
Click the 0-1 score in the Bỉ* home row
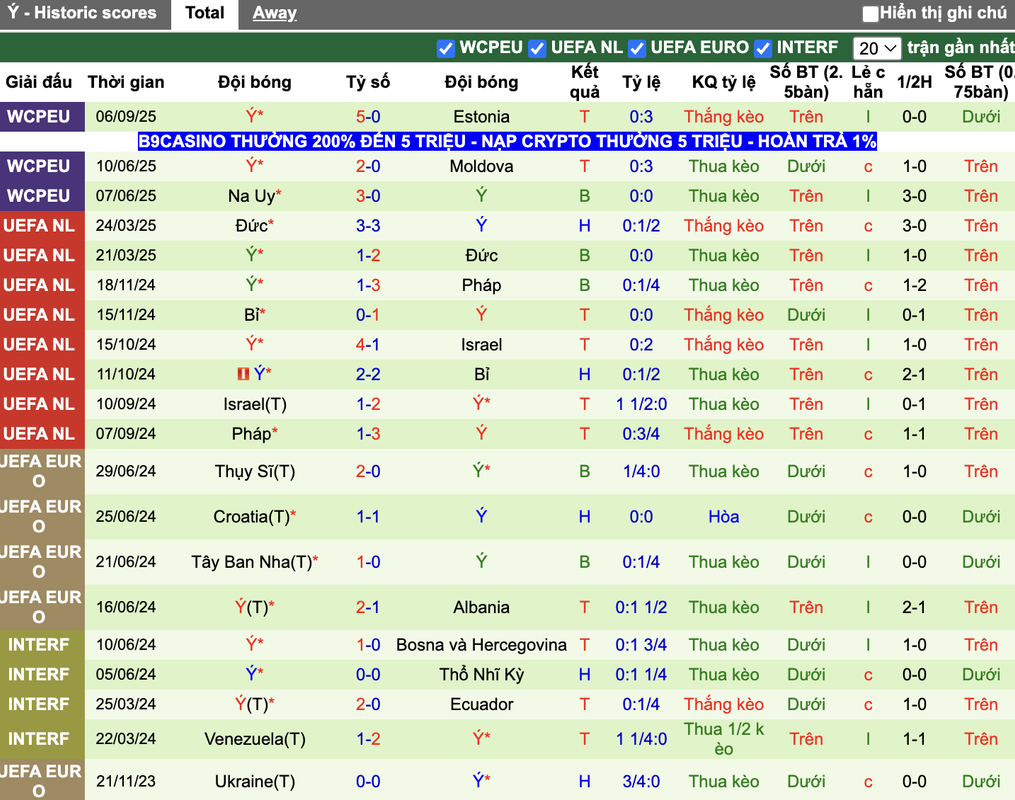click(x=368, y=315)
